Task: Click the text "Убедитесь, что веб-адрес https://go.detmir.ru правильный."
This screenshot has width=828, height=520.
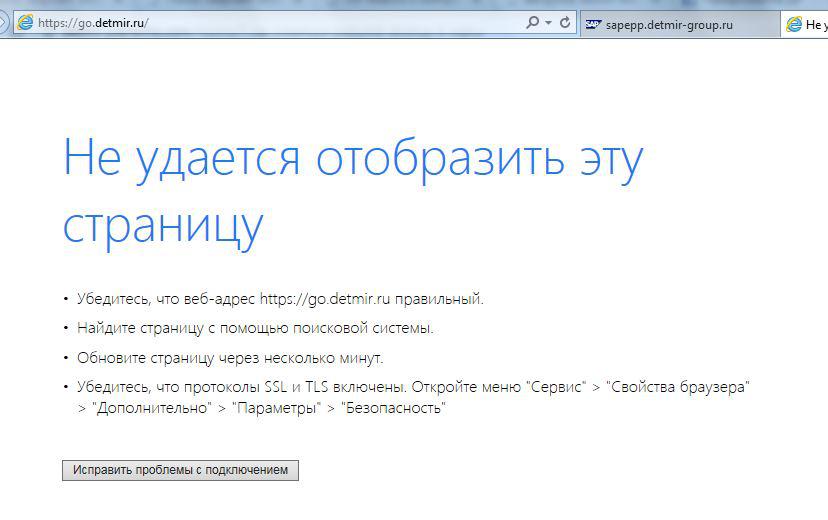Action: (280, 299)
